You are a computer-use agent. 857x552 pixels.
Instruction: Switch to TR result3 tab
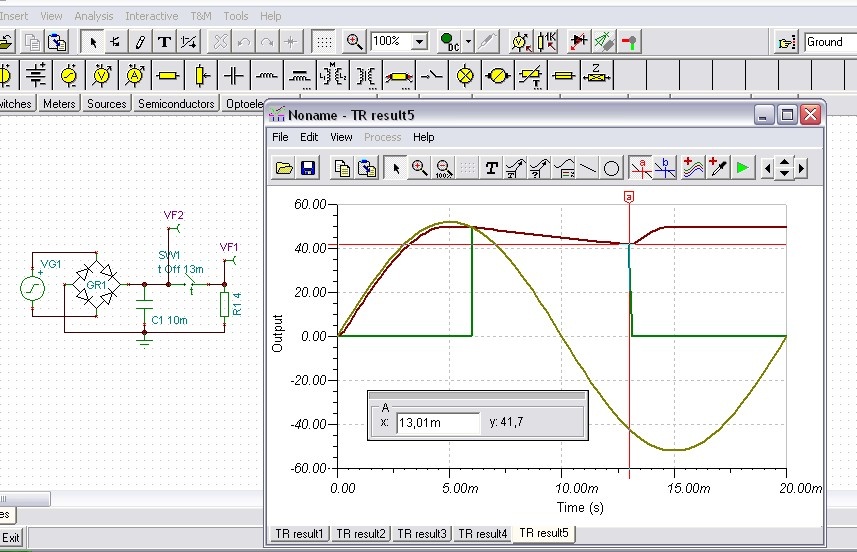click(421, 533)
